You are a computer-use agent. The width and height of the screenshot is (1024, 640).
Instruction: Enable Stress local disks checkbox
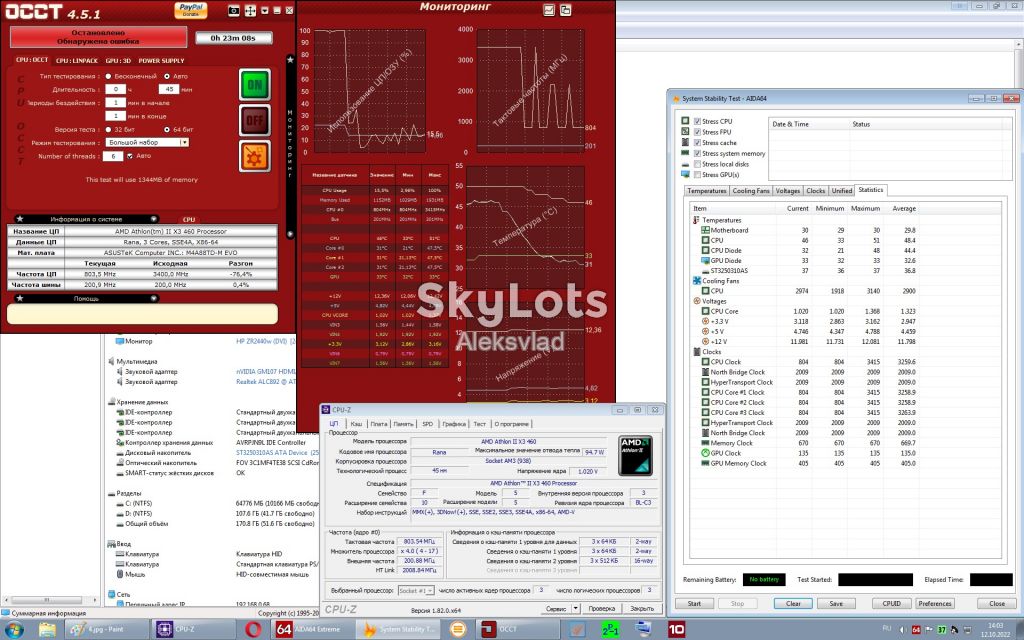coord(697,164)
